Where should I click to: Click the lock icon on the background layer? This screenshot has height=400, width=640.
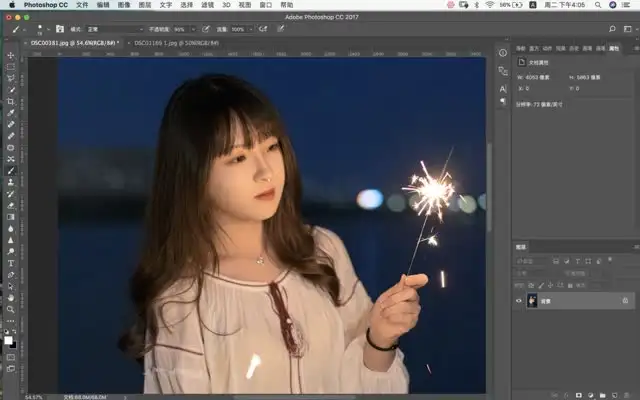coord(625,300)
